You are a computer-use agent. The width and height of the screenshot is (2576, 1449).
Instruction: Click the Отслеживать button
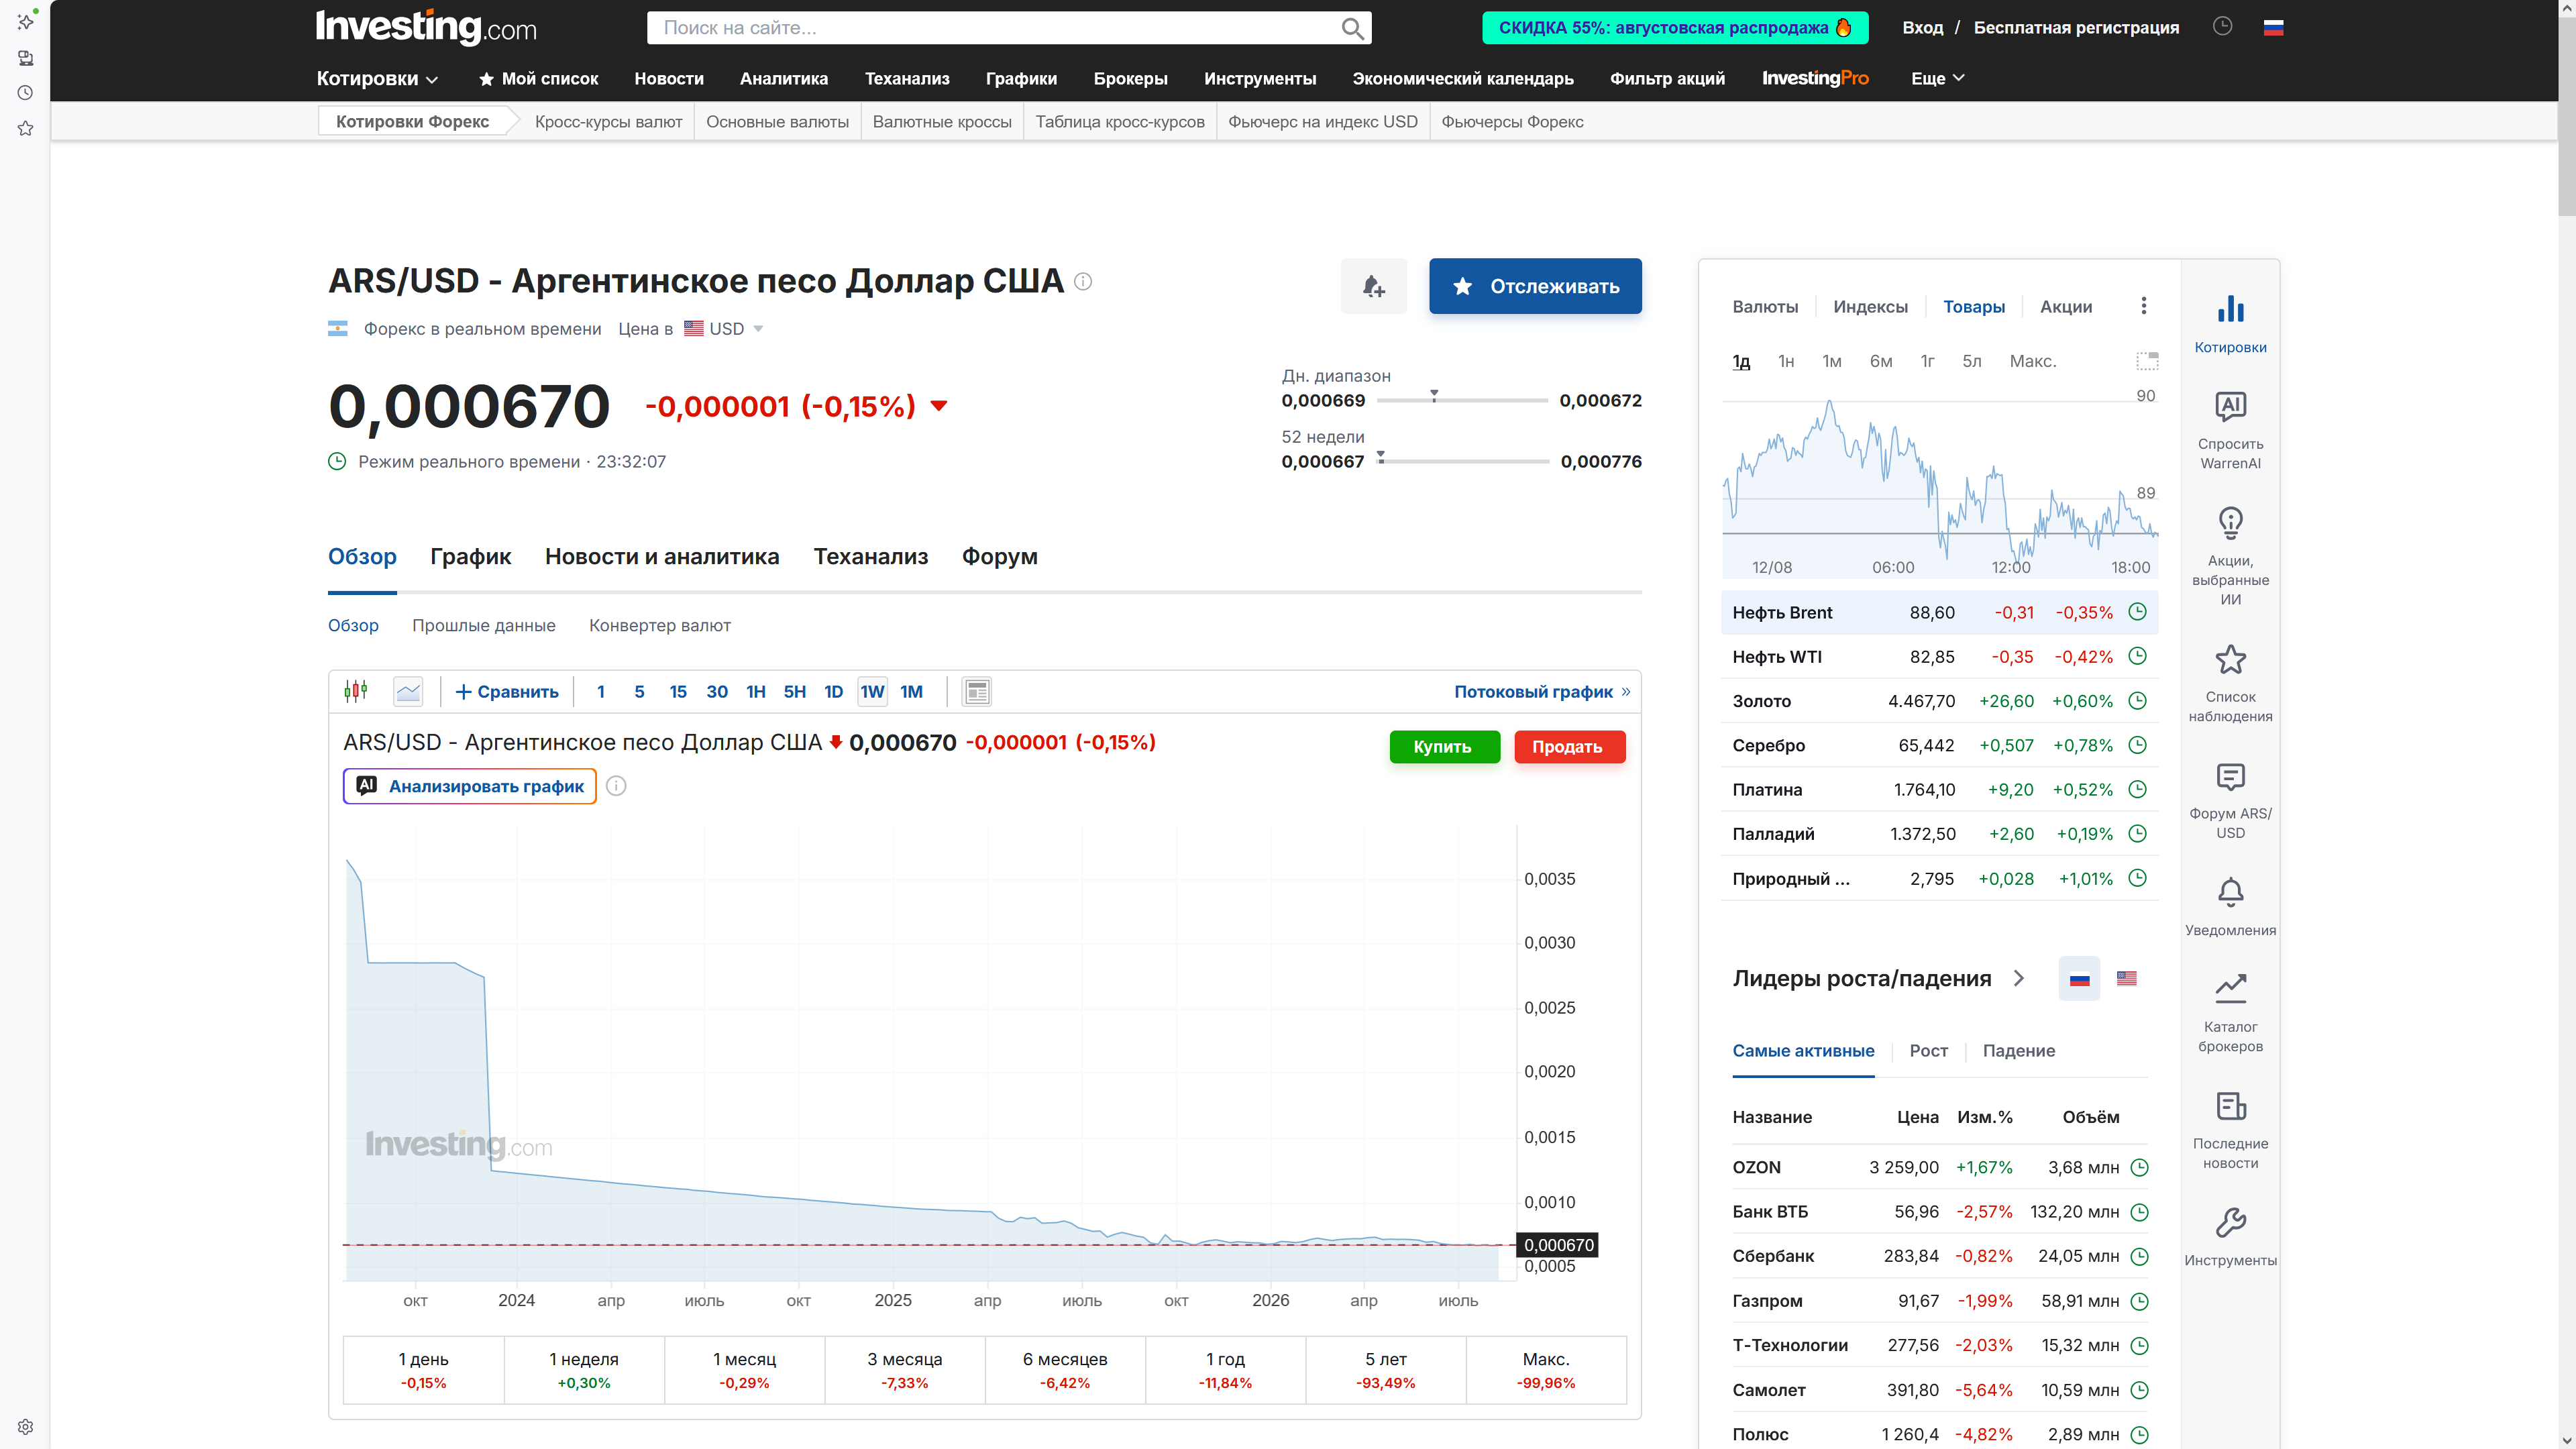(x=1535, y=286)
